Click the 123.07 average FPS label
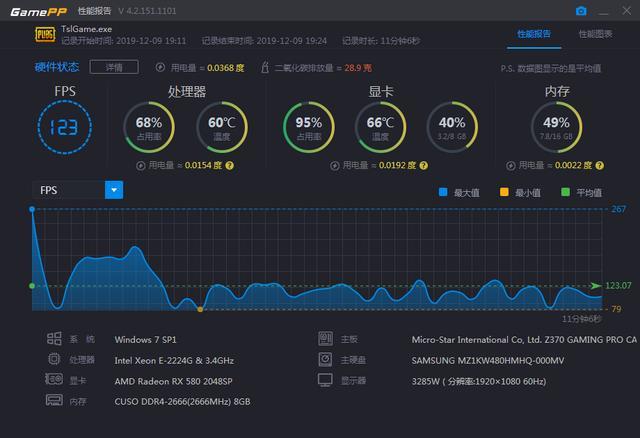Image resolution: width=640 pixels, height=438 pixels. click(618, 285)
